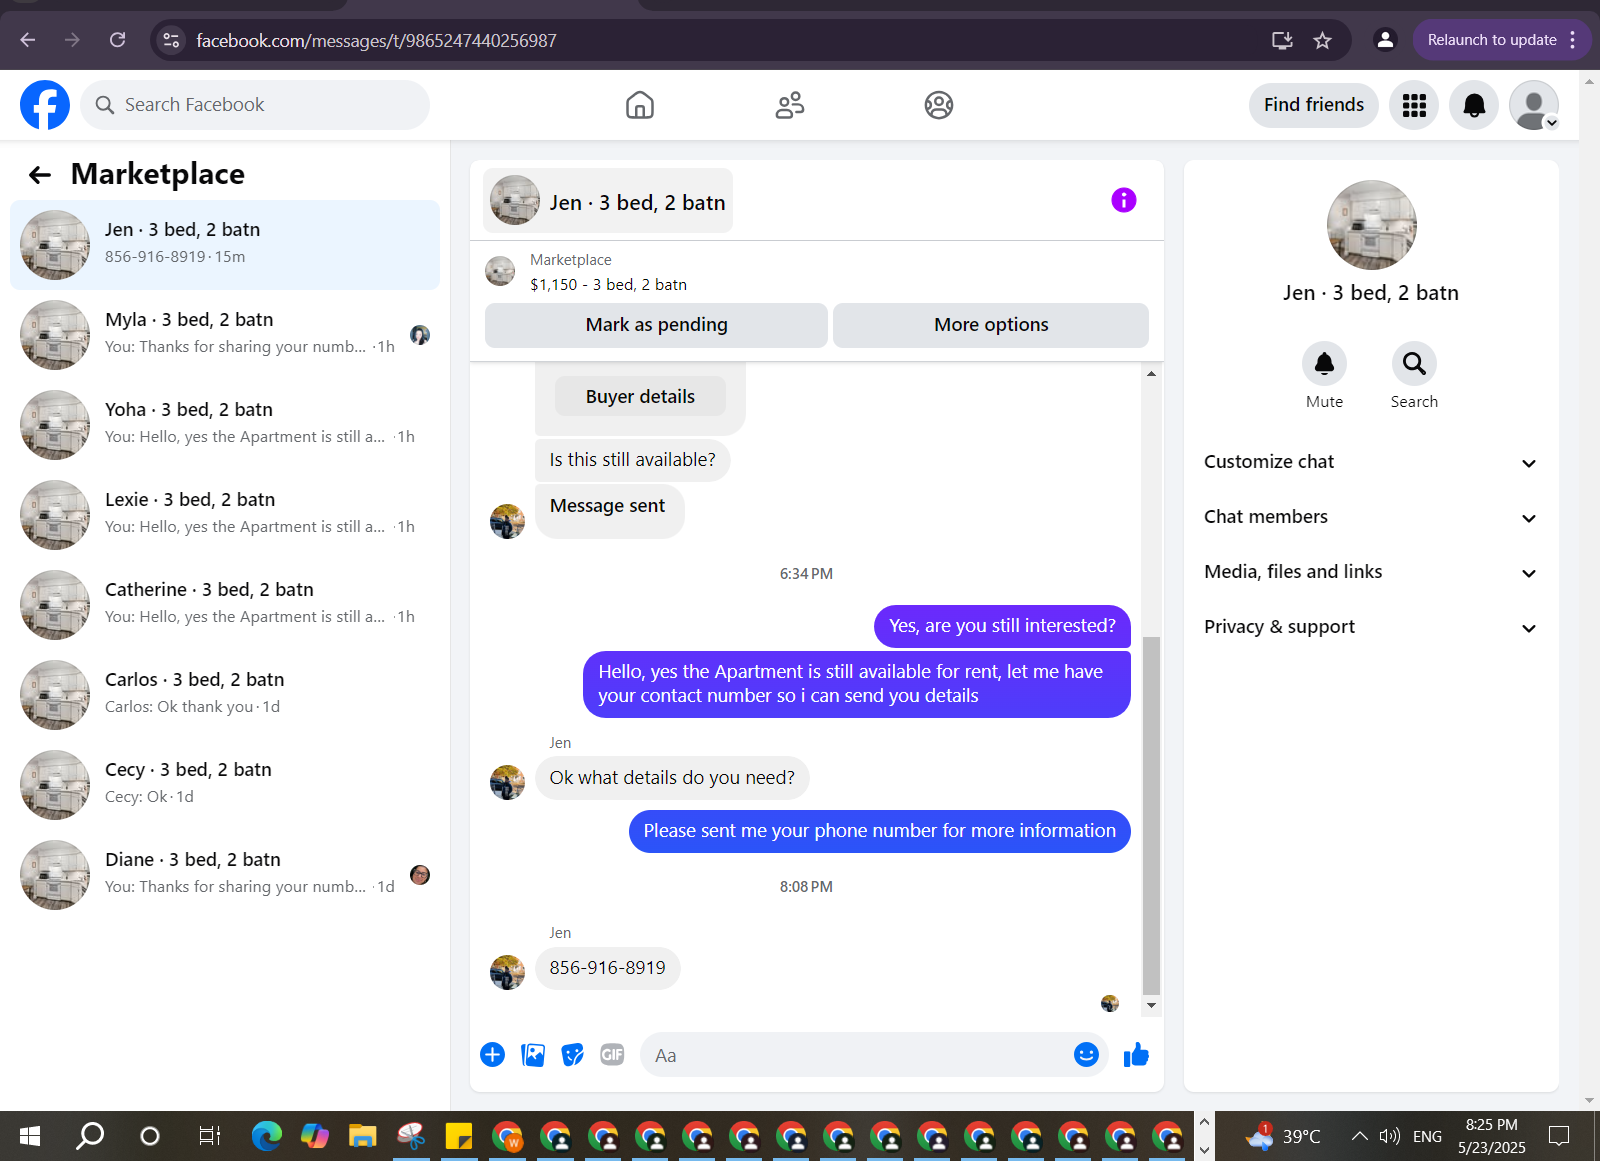Go back with the browser back arrow

pos(28,40)
